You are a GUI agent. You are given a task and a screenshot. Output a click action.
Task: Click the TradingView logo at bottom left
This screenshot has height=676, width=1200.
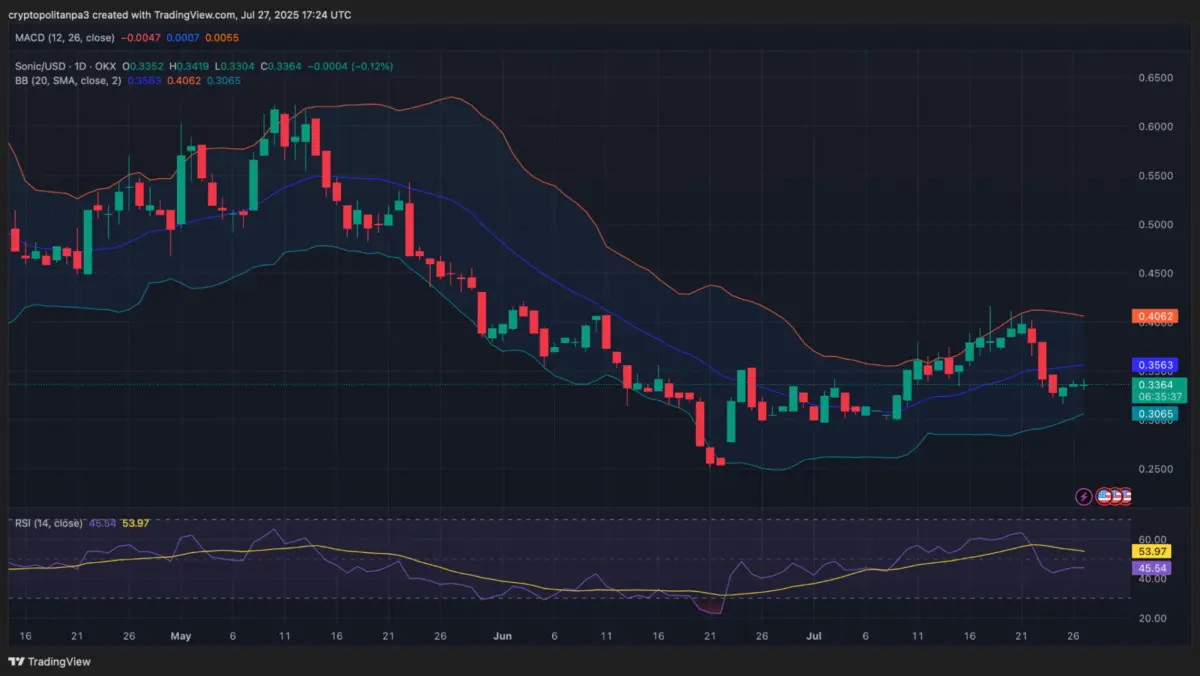[x=46, y=661]
